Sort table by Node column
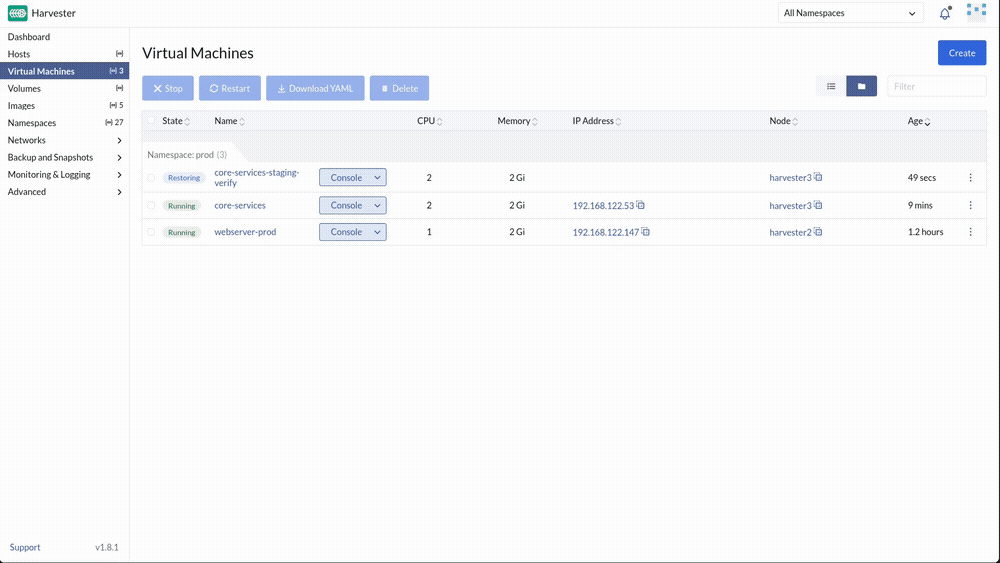1000x563 pixels. [784, 121]
